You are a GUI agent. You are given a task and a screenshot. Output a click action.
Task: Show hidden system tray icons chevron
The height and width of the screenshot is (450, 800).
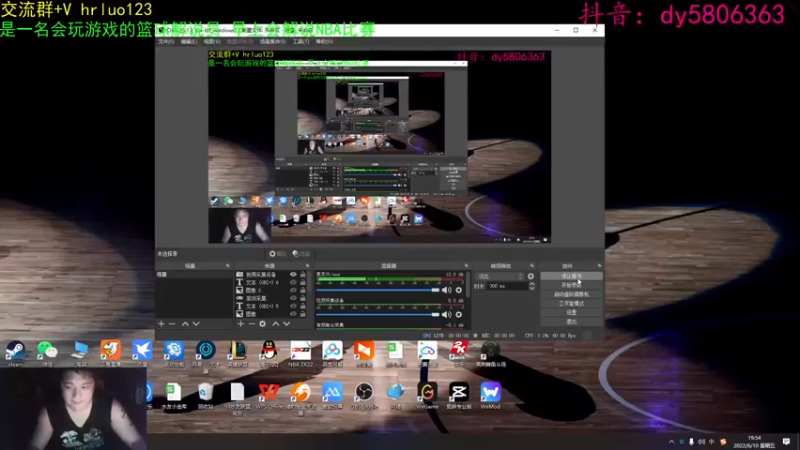tap(671, 442)
